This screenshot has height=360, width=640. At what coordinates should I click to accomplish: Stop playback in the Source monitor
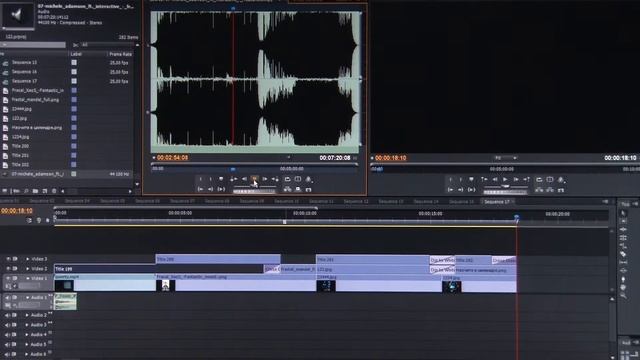coord(254,179)
